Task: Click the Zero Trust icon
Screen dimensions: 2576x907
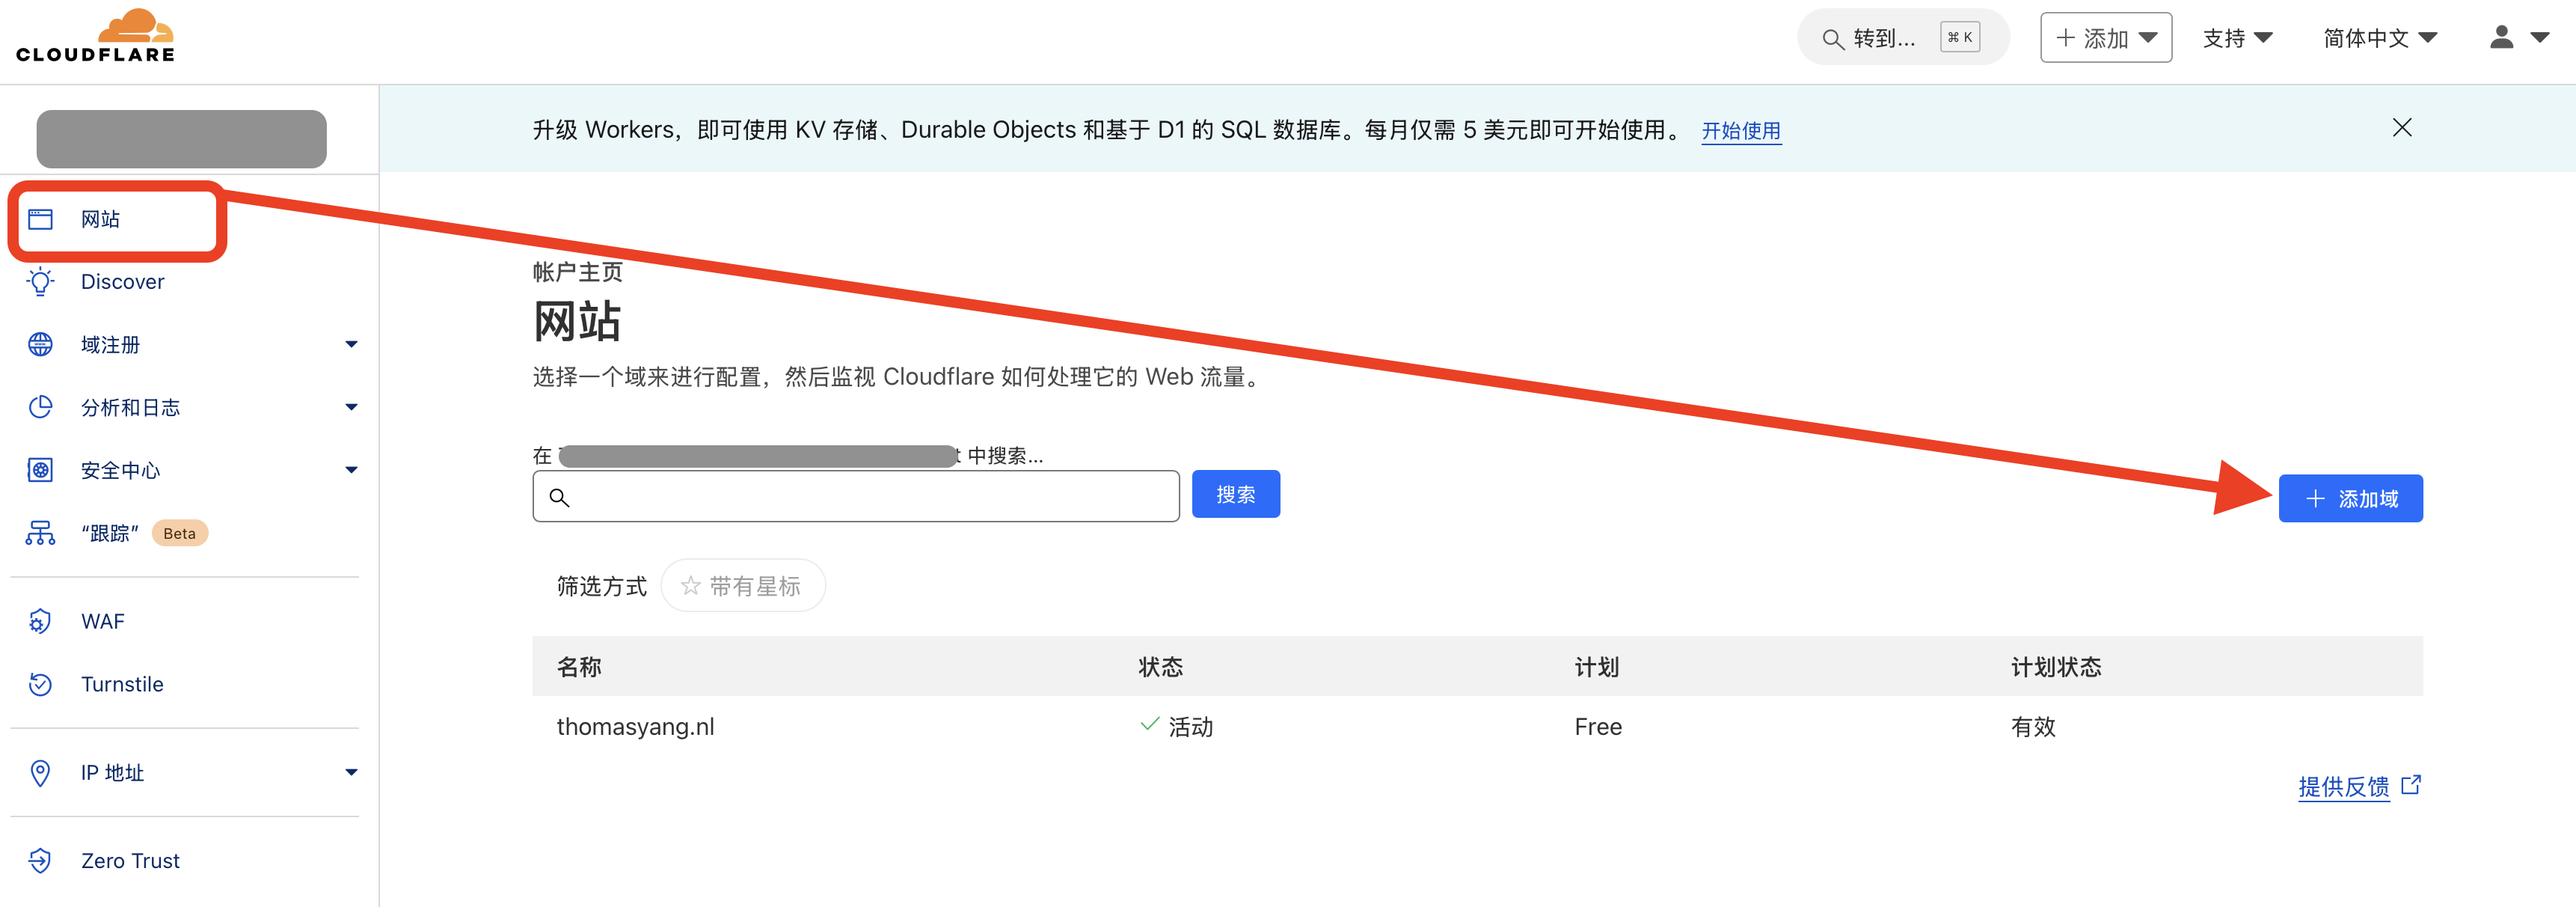Action: click(x=40, y=861)
